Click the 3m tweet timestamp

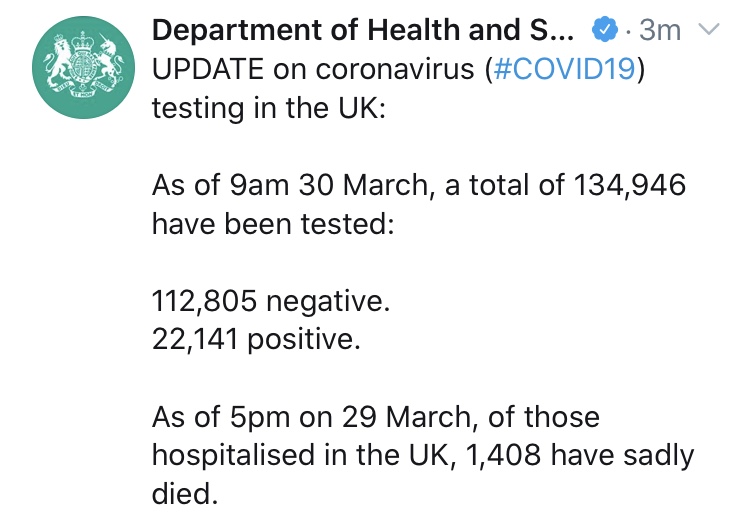(660, 30)
